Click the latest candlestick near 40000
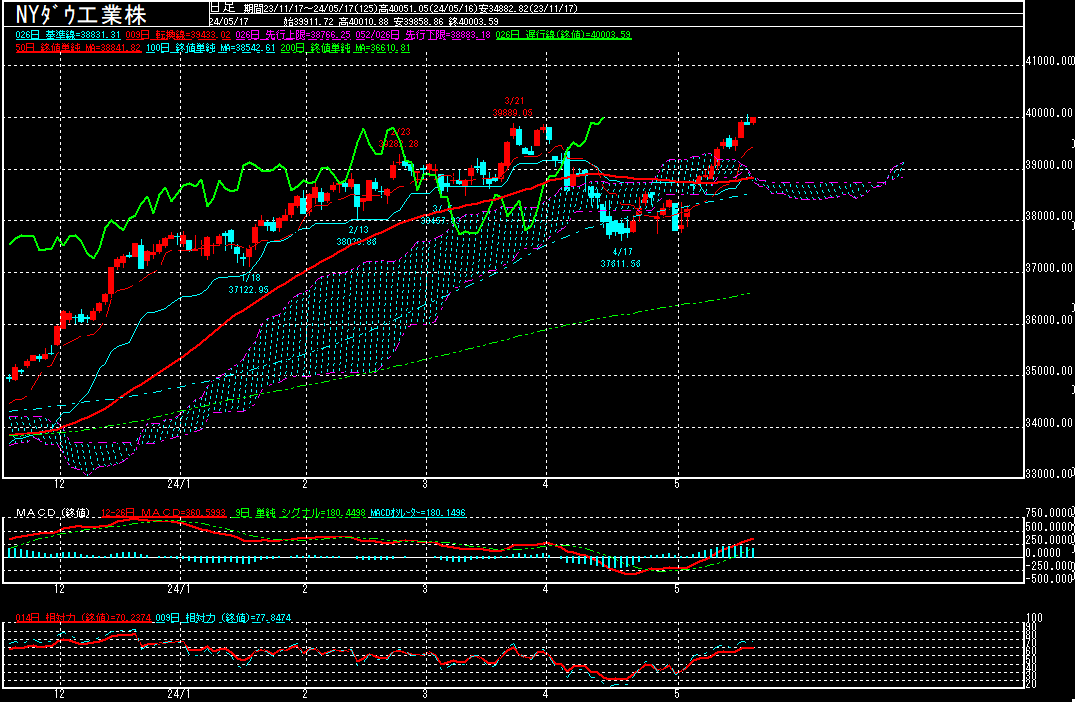This screenshot has width=1076, height=702. point(753,120)
